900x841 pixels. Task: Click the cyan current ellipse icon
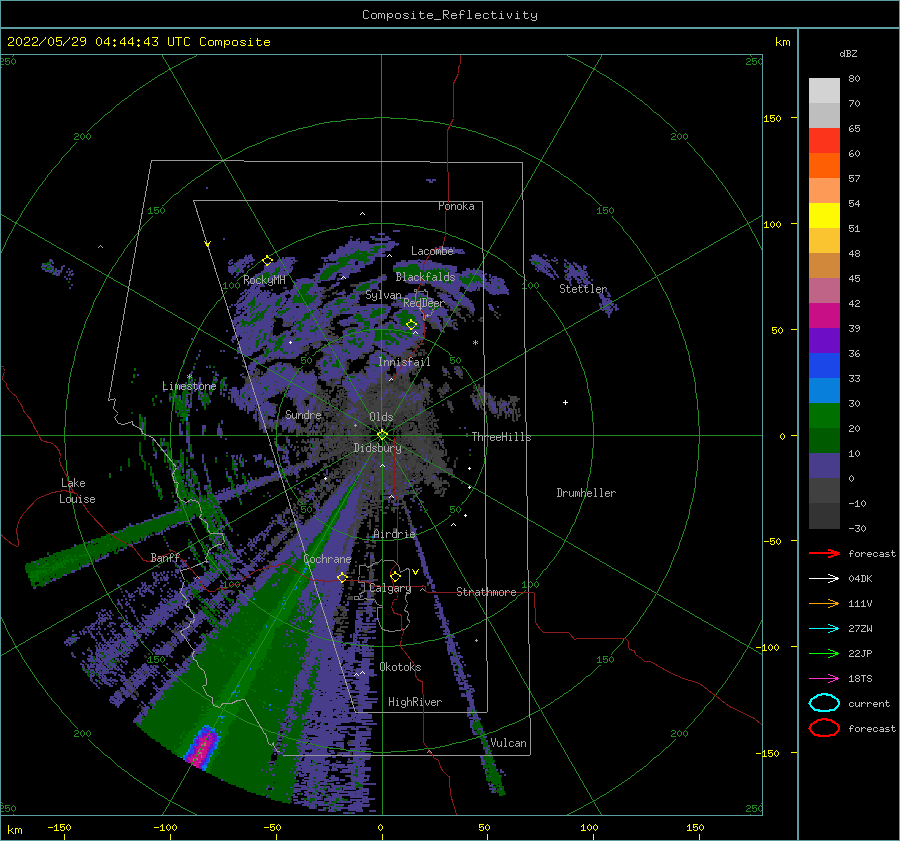[824, 703]
